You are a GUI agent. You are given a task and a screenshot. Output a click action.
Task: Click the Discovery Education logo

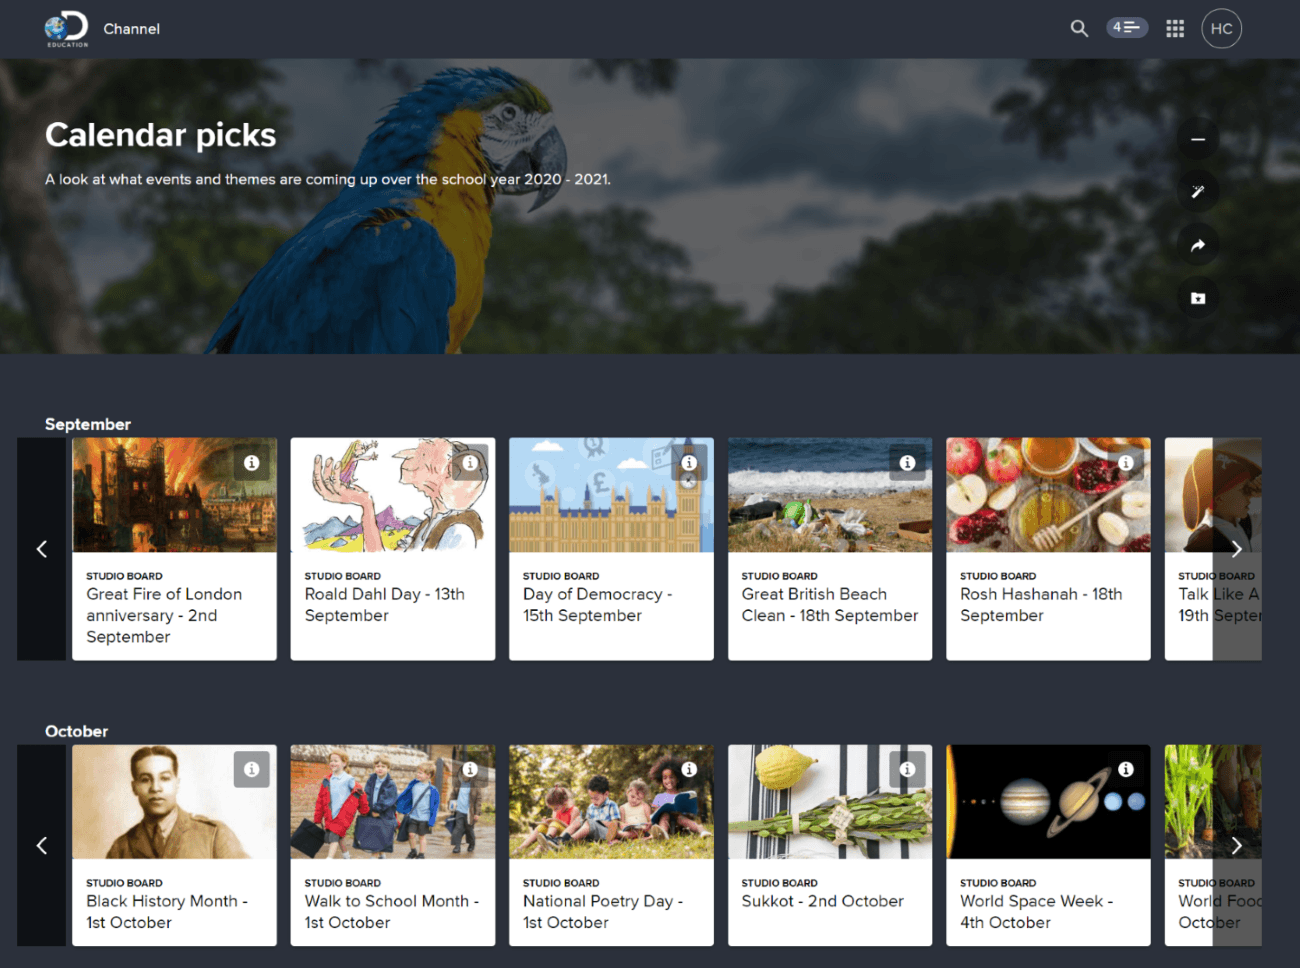click(67, 28)
